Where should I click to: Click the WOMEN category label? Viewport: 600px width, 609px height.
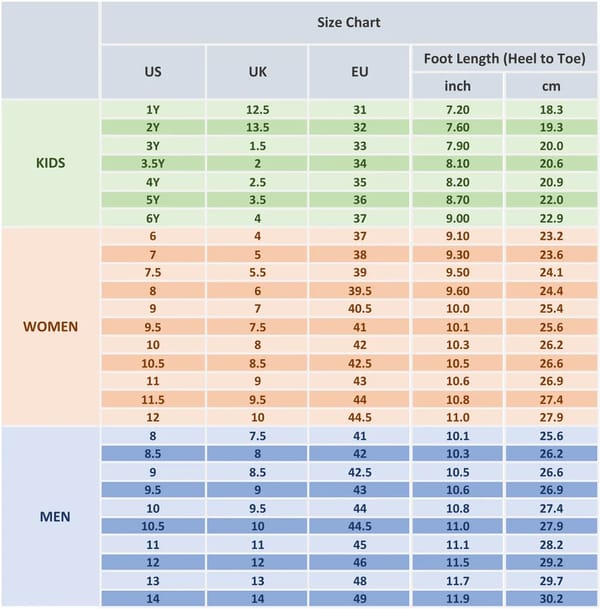click(x=50, y=326)
